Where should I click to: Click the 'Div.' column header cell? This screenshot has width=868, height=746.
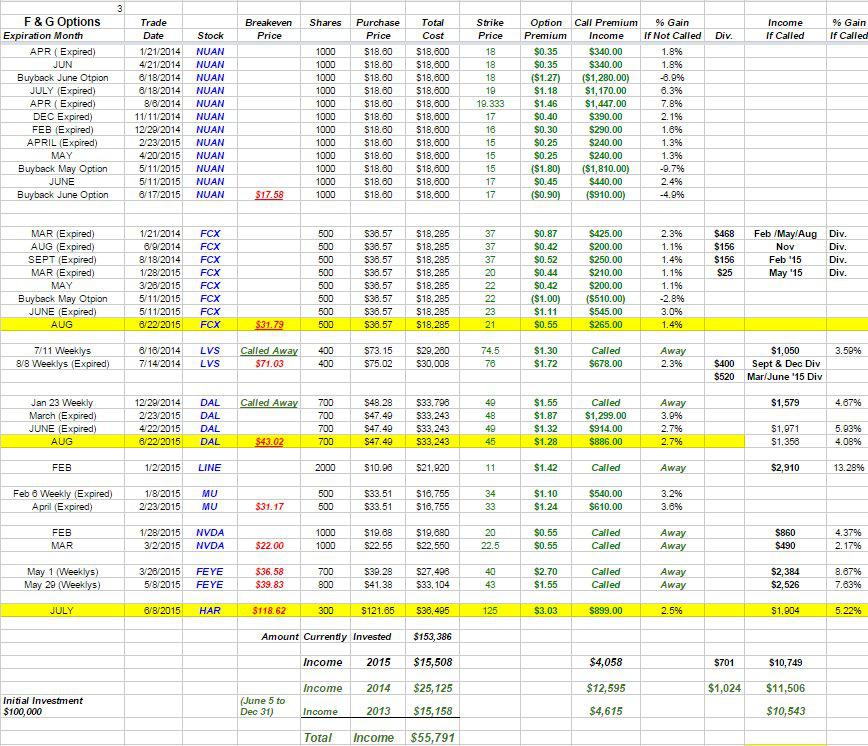(x=724, y=35)
